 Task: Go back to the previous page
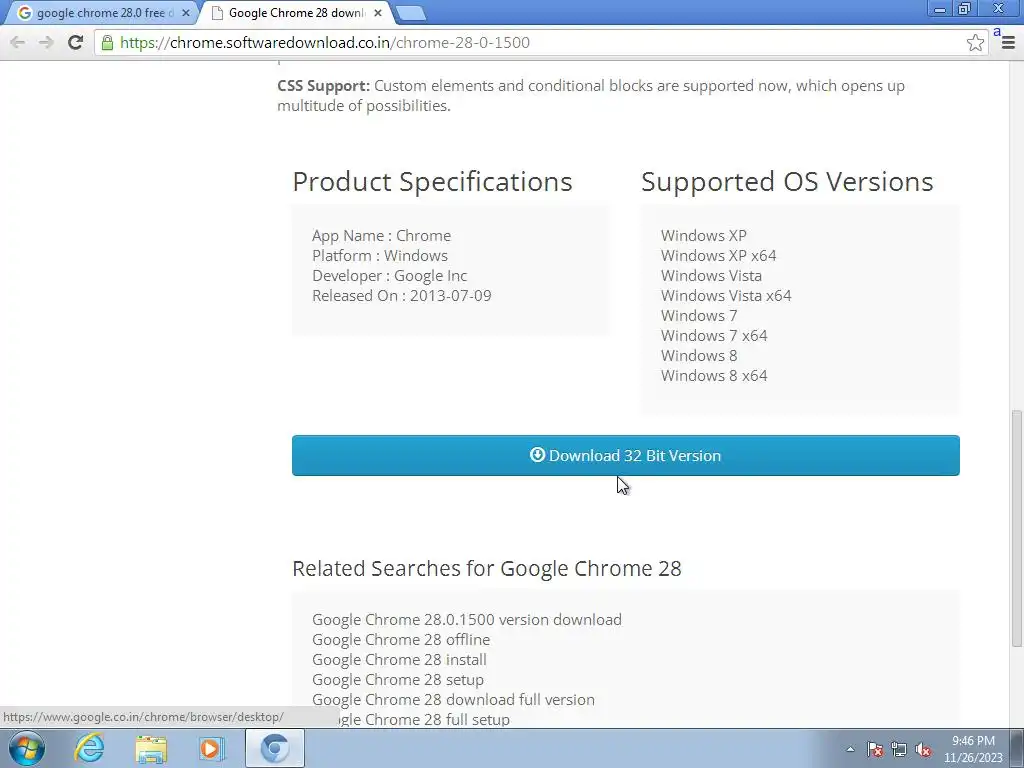(x=18, y=42)
